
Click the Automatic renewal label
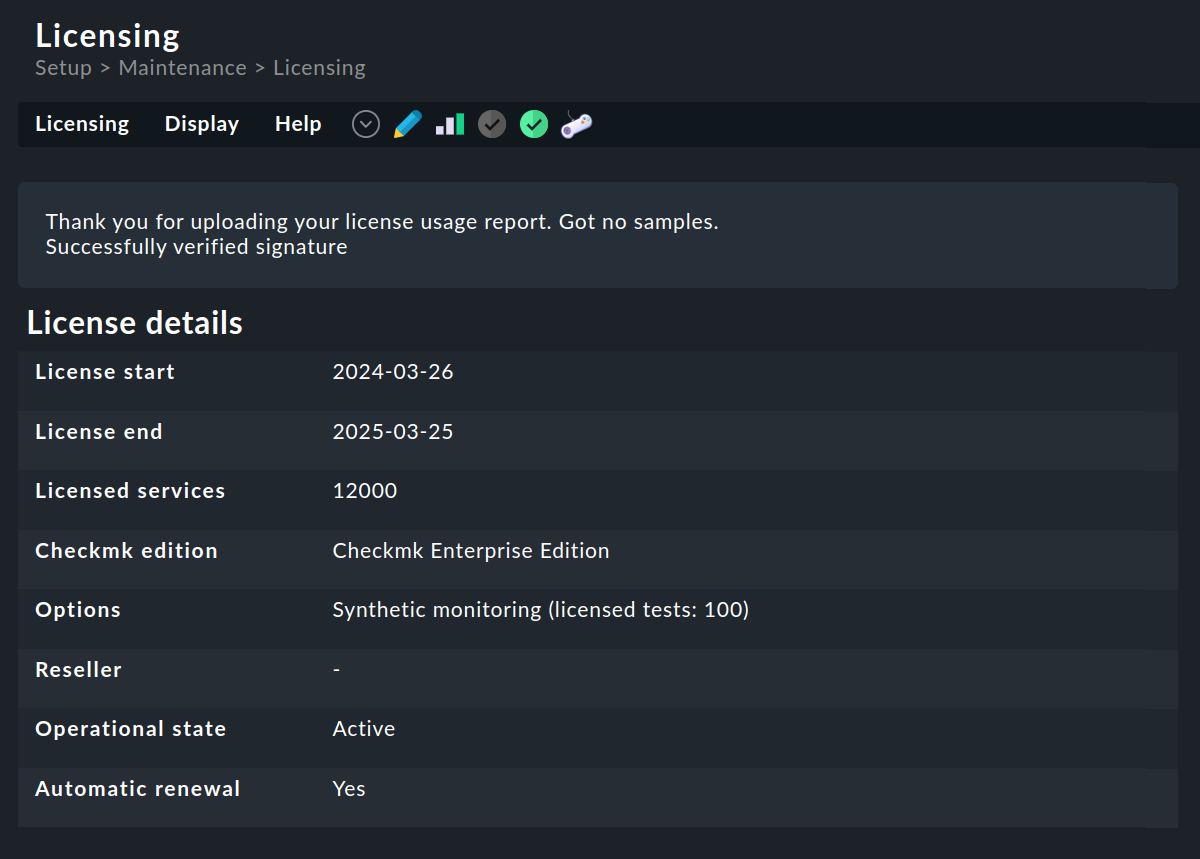(138, 789)
